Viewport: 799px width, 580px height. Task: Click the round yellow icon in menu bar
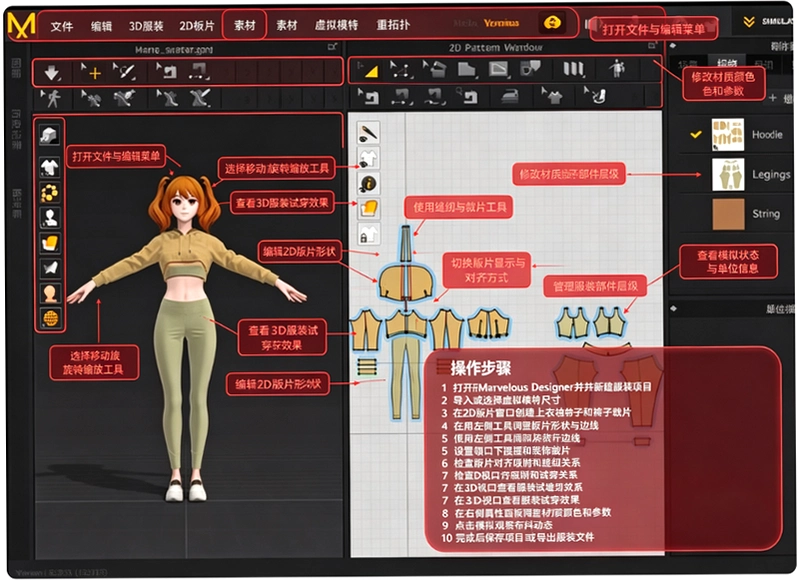pyautogui.click(x=552, y=22)
